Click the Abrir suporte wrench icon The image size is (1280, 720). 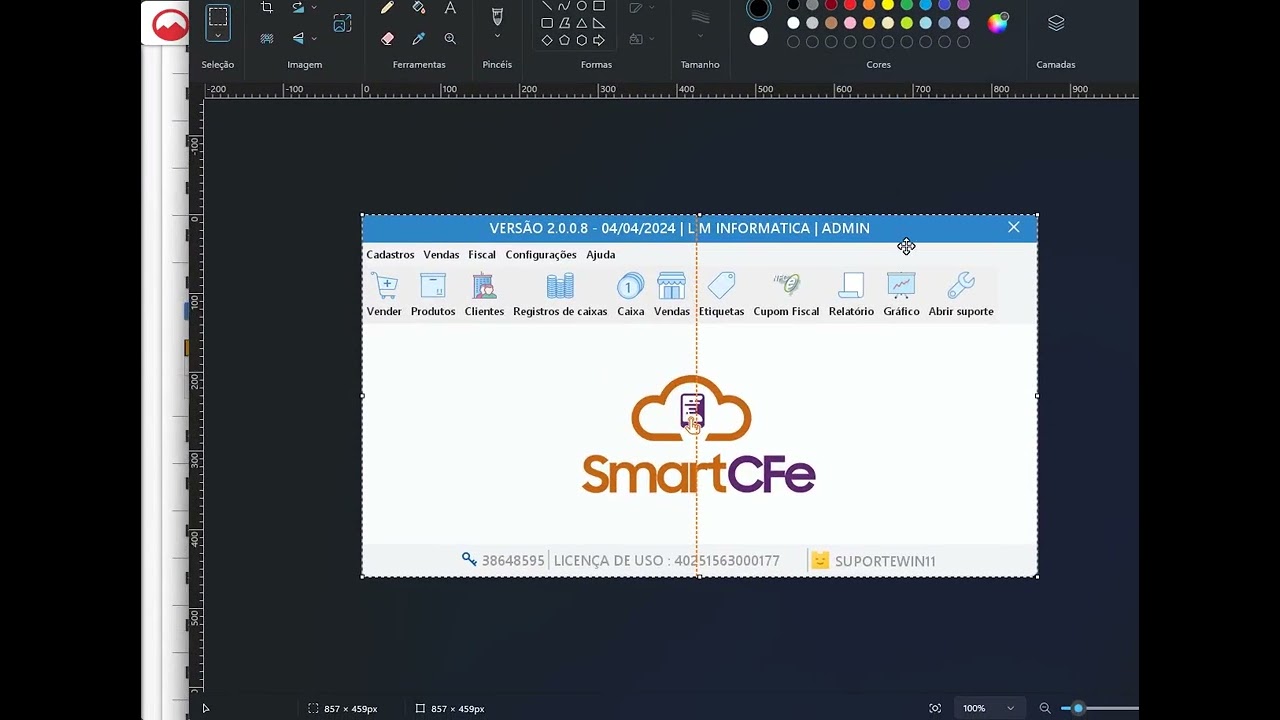click(x=961, y=286)
